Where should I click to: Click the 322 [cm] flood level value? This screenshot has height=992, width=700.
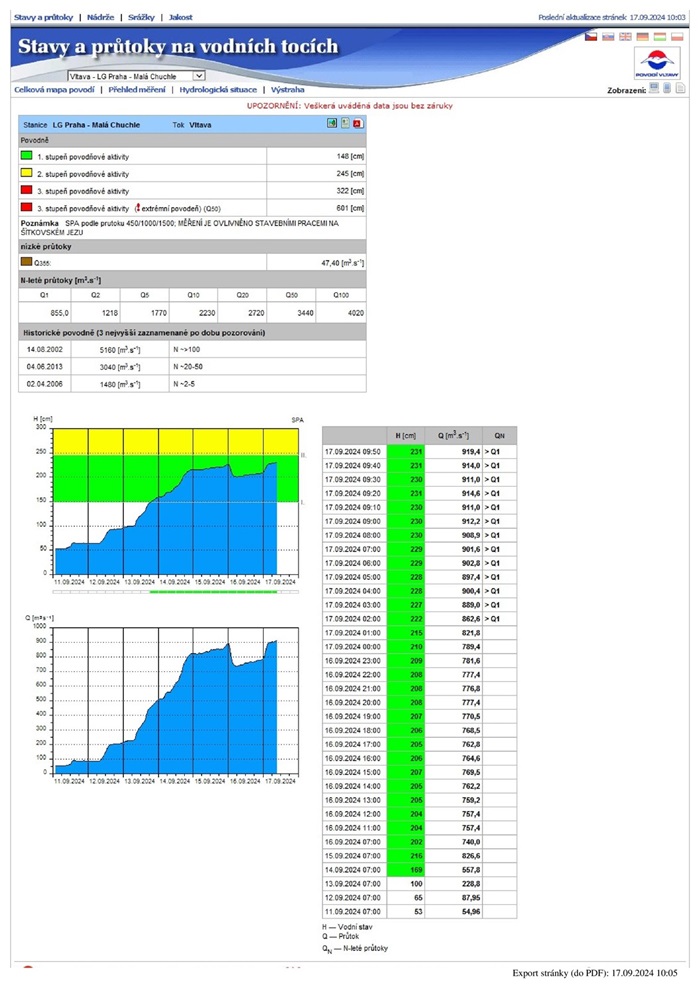[350, 190]
